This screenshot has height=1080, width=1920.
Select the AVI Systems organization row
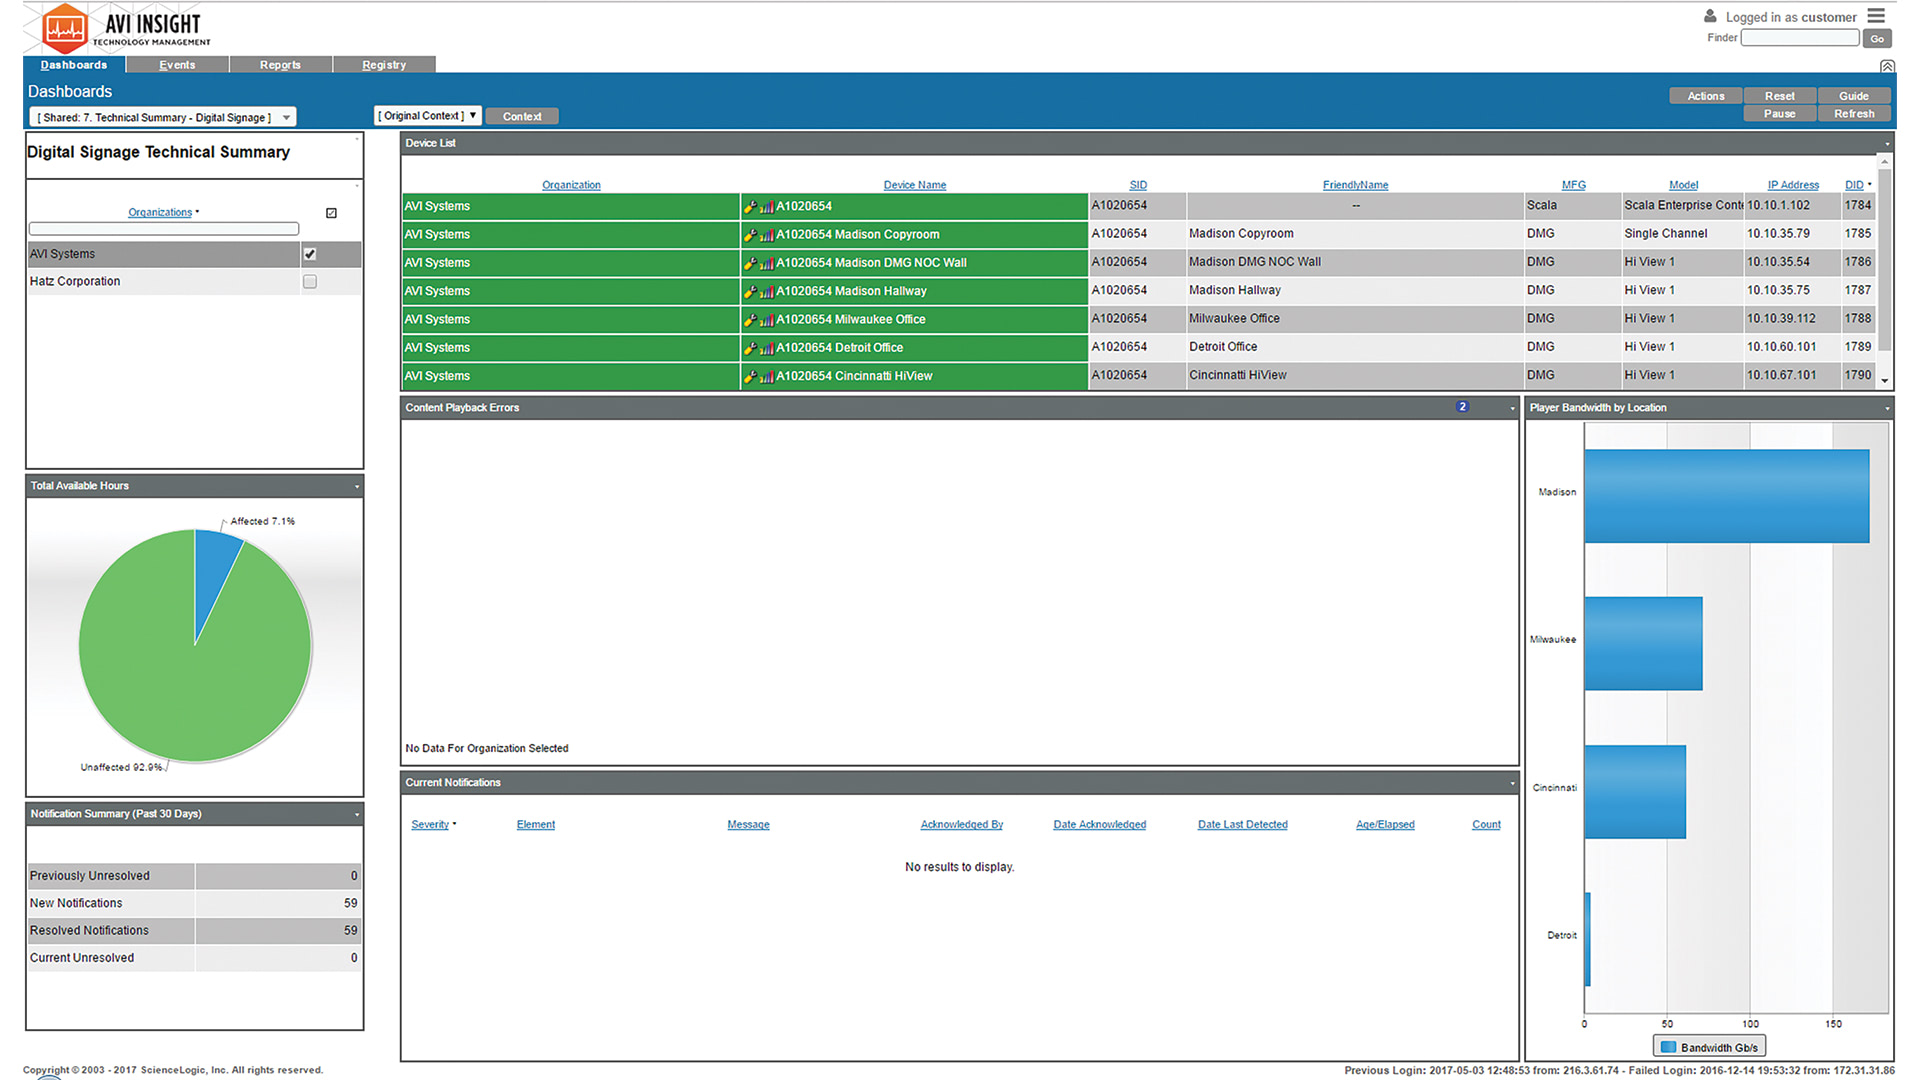(x=194, y=254)
